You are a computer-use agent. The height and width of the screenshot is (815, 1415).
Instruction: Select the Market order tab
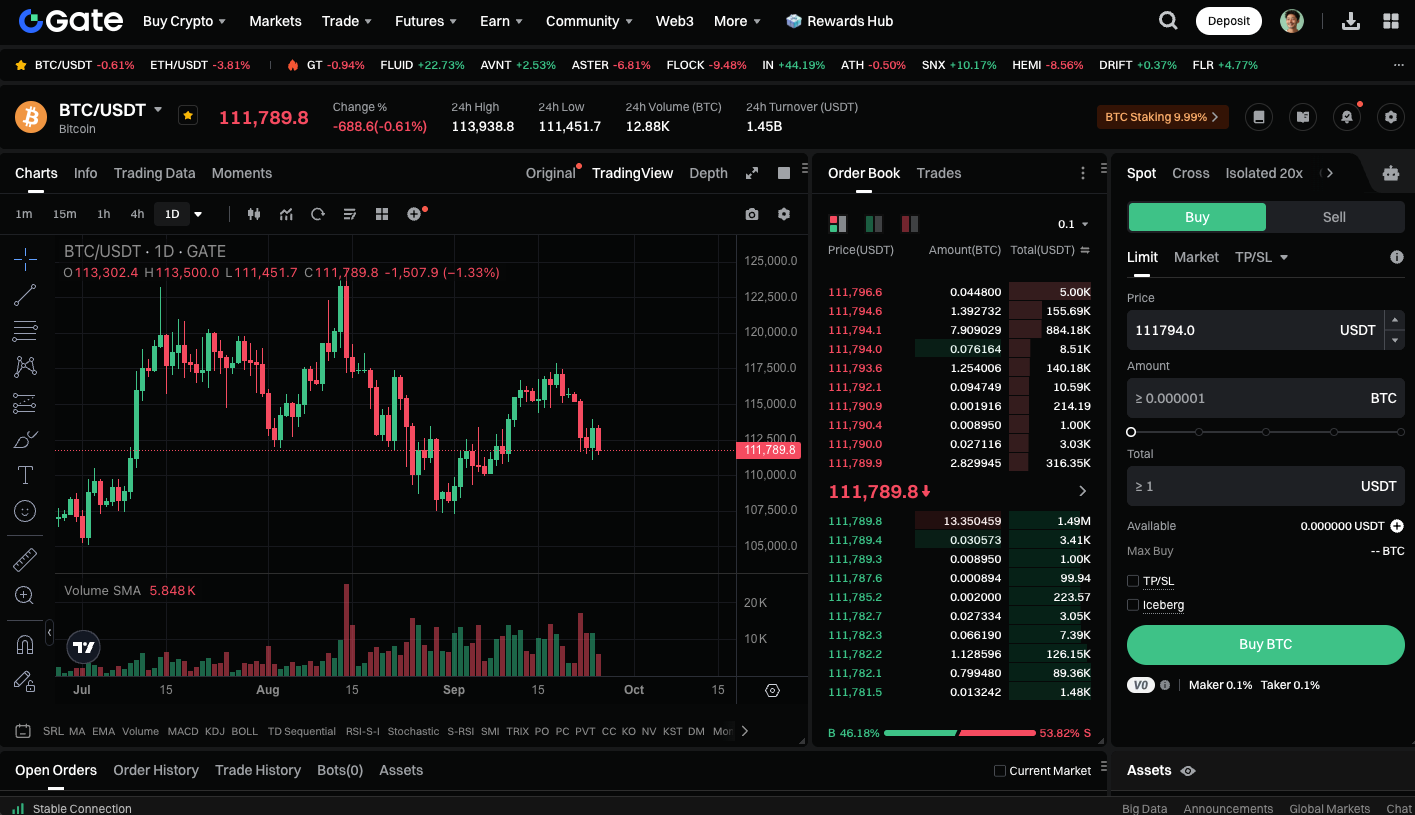[x=1196, y=257]
